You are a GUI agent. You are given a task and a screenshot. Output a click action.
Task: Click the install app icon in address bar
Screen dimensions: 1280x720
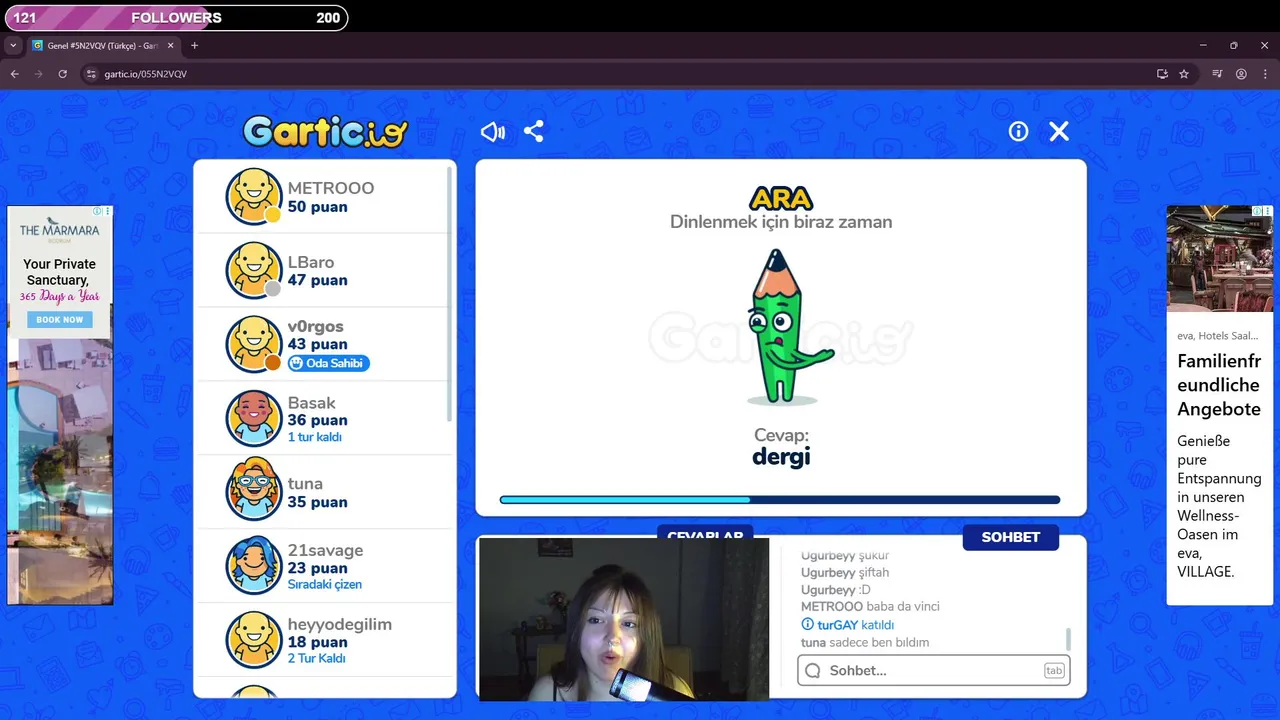click(x=1162, y=74)
